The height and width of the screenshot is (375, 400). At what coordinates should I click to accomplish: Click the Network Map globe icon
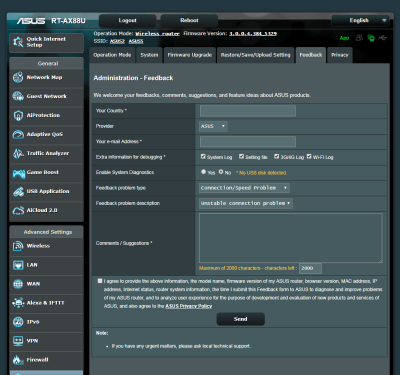[x=18, y=77]
